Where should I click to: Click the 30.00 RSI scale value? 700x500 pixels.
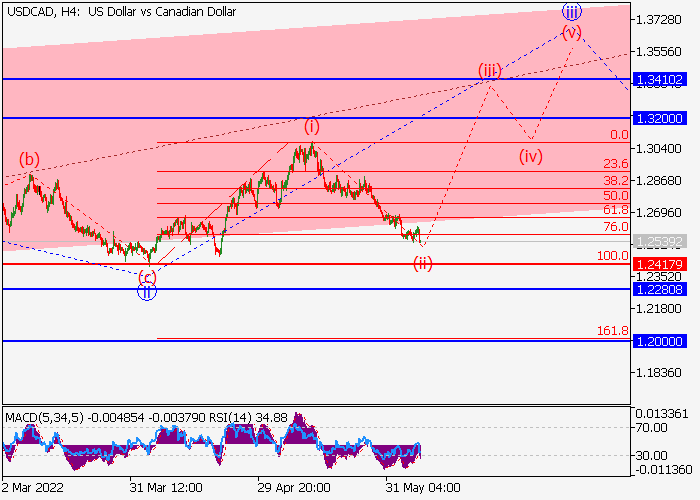(651, 456)
